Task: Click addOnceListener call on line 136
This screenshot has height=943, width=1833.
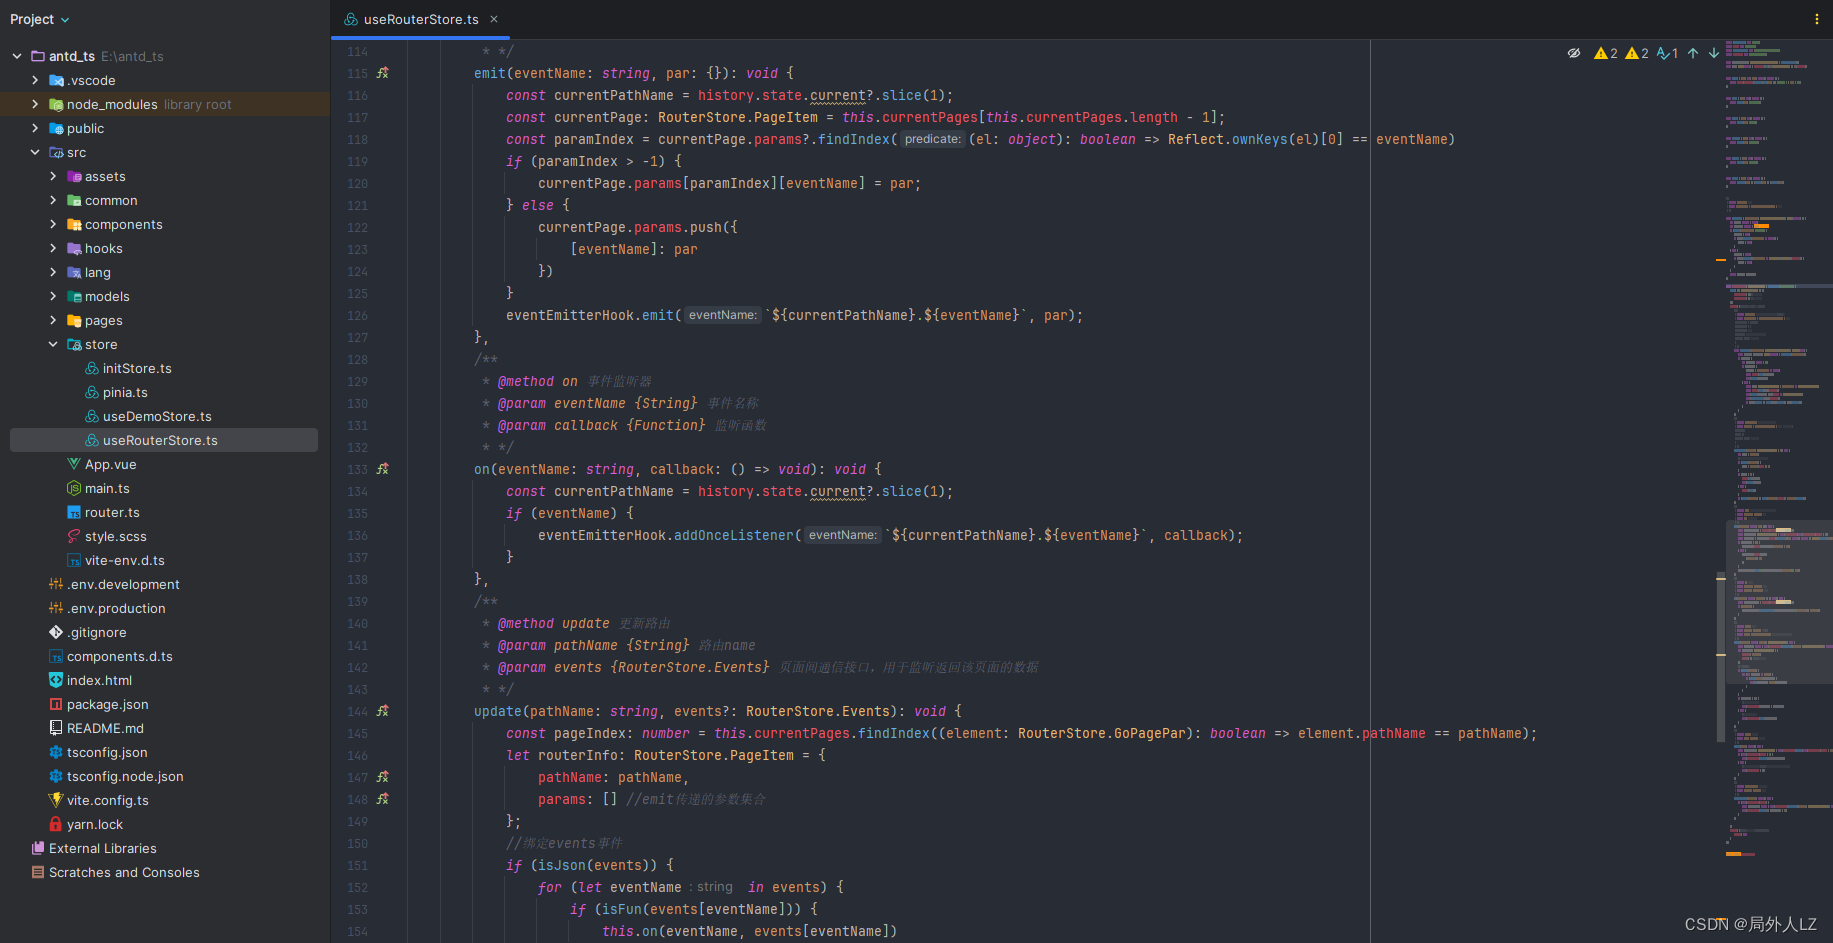Action: click(734, 535)
